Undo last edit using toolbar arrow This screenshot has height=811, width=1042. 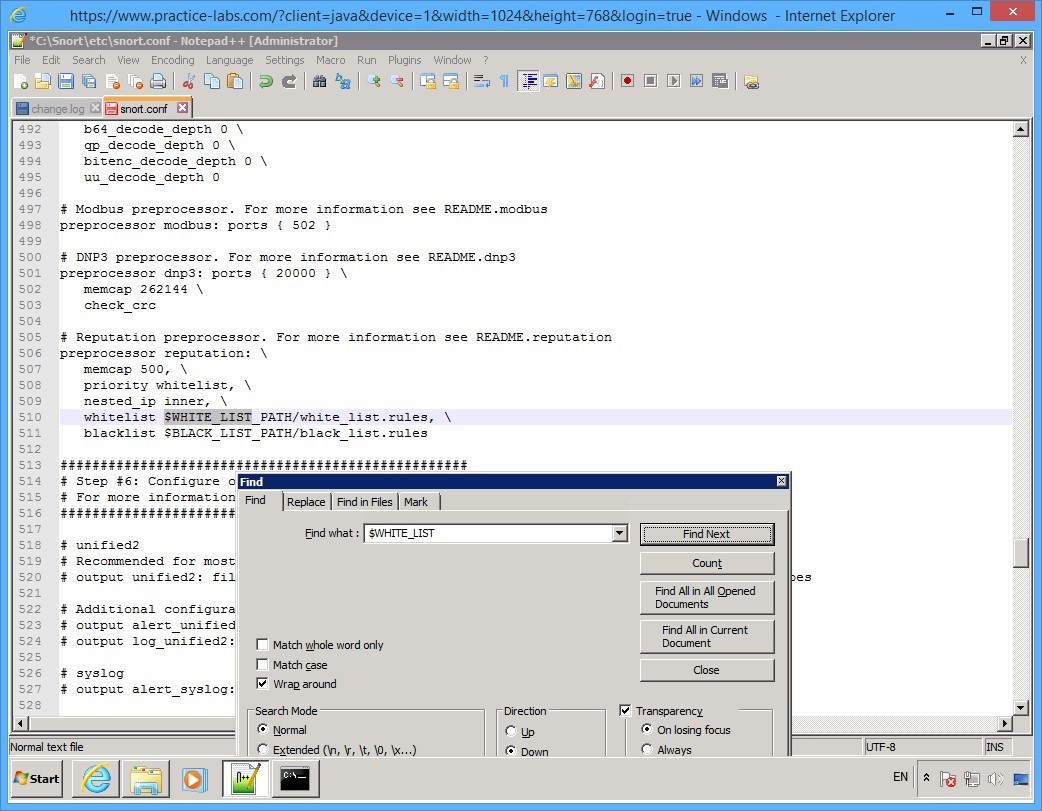(266, 81)
